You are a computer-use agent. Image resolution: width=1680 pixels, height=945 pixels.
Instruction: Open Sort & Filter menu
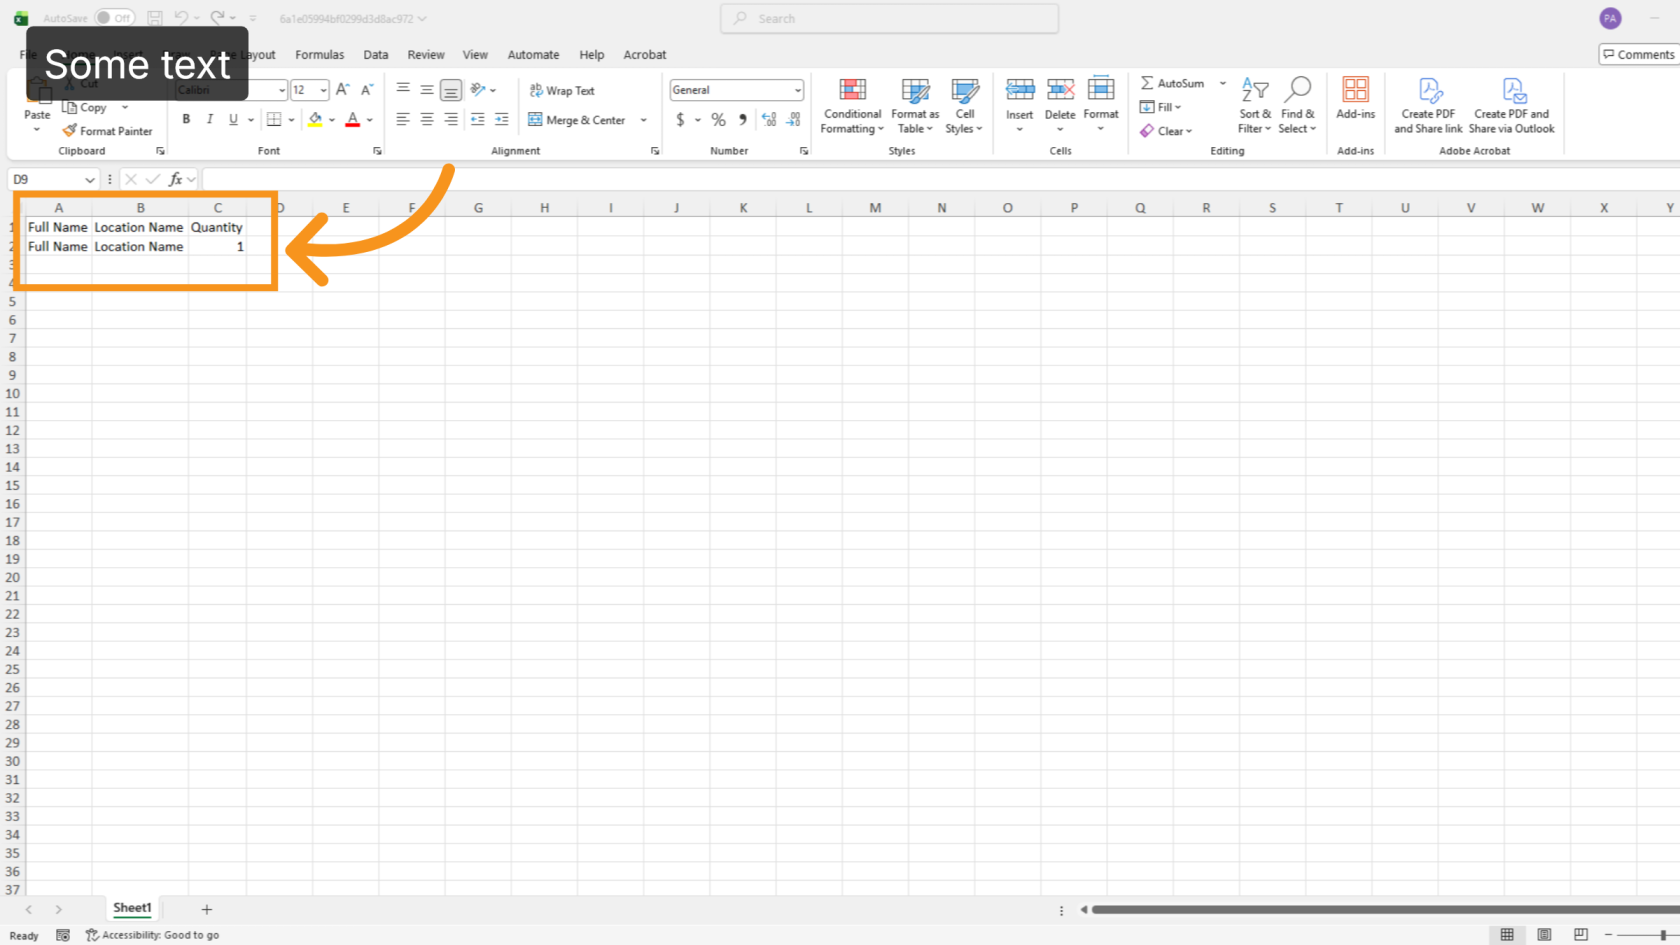[x=1254, y=106]
